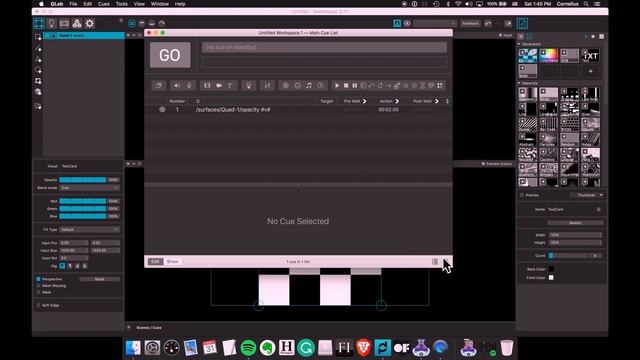Toggle the Preview checkbox in media panel
Image resolution: width=640 pixels, height=360 pixels.
pyautogui.click(x=522, y=195)
